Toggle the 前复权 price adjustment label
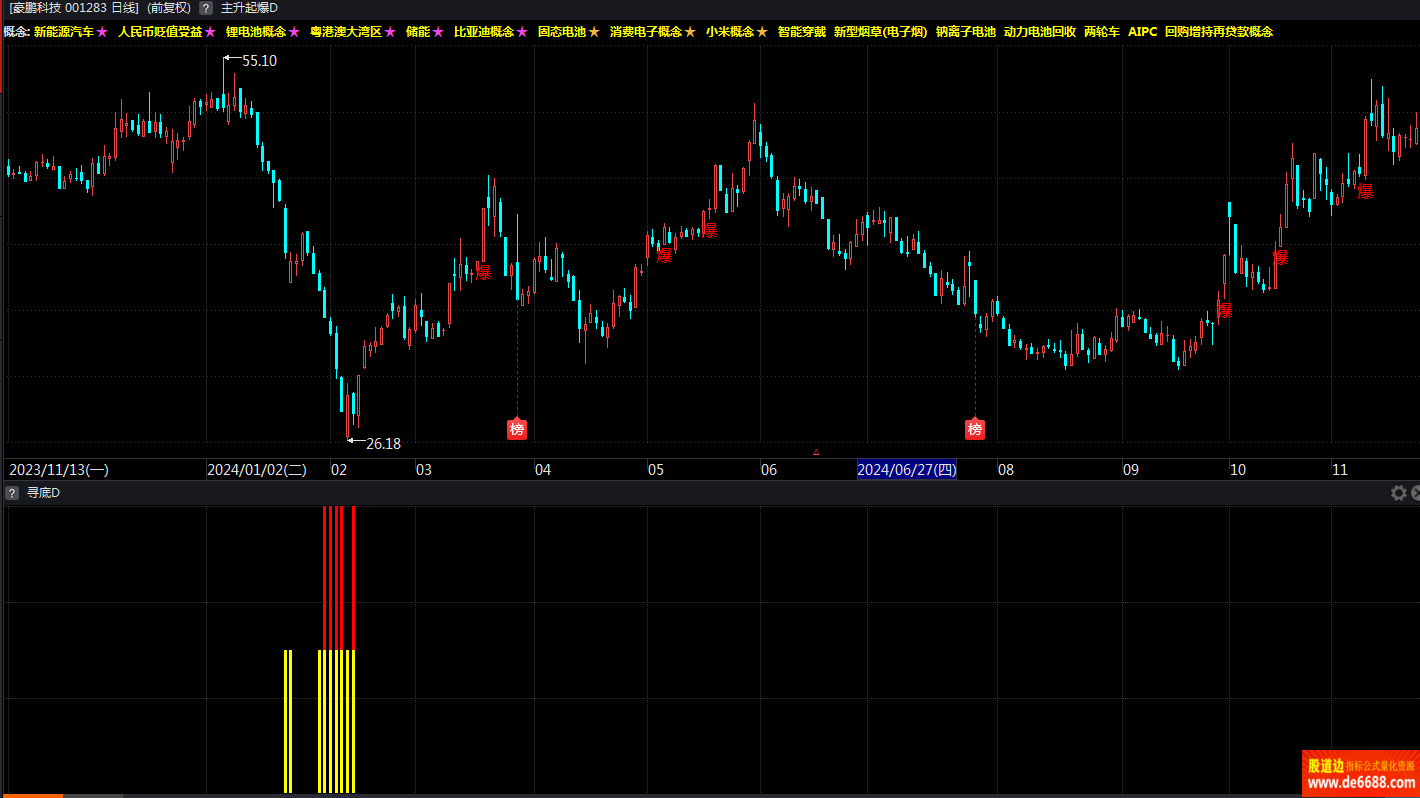 pyautogui.click(x=169, y=8)
